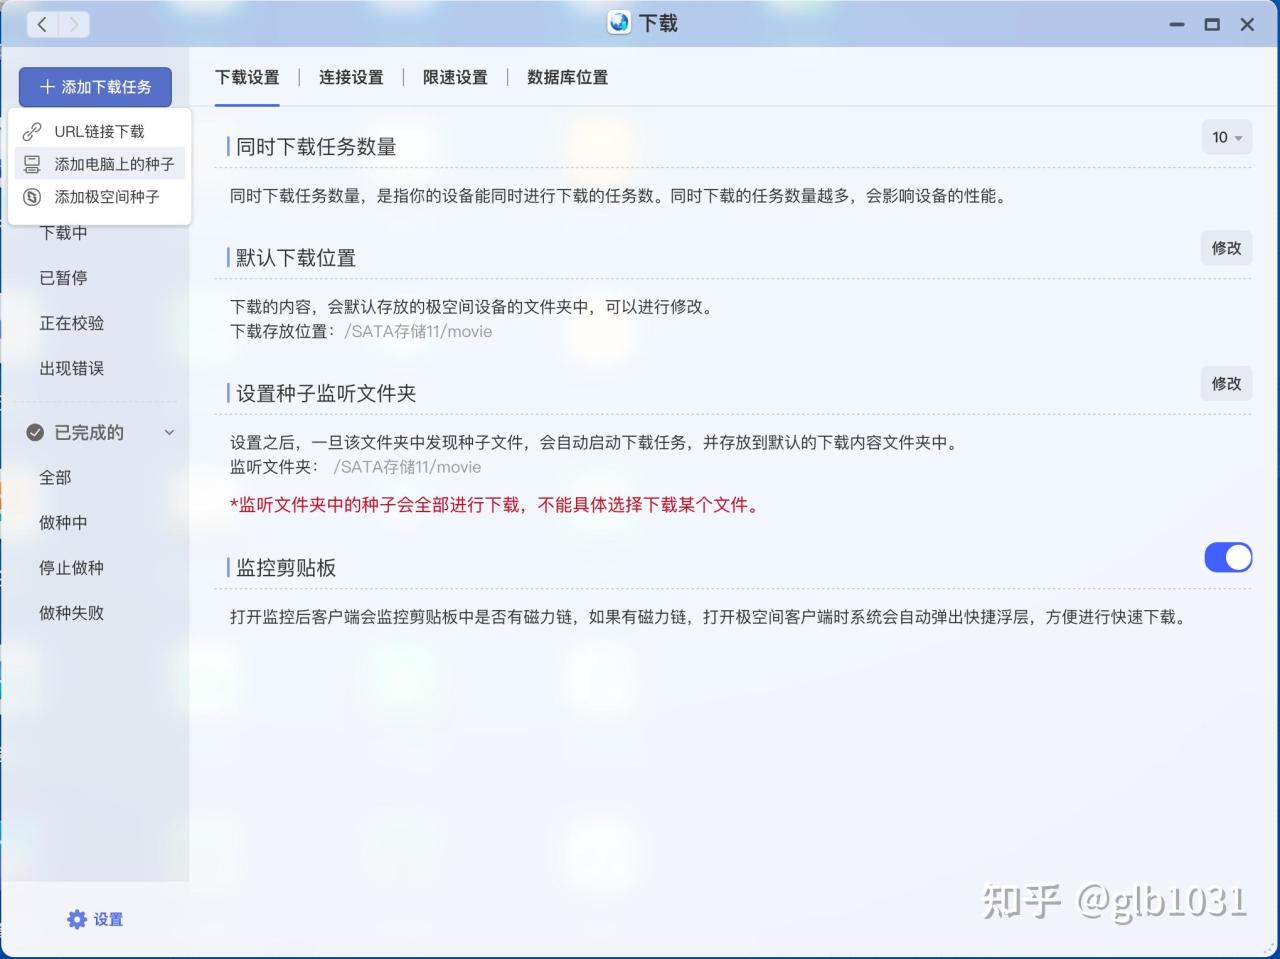Click the back navigation arrow
Screen dimensions: 1280x959
click(41, 23)
